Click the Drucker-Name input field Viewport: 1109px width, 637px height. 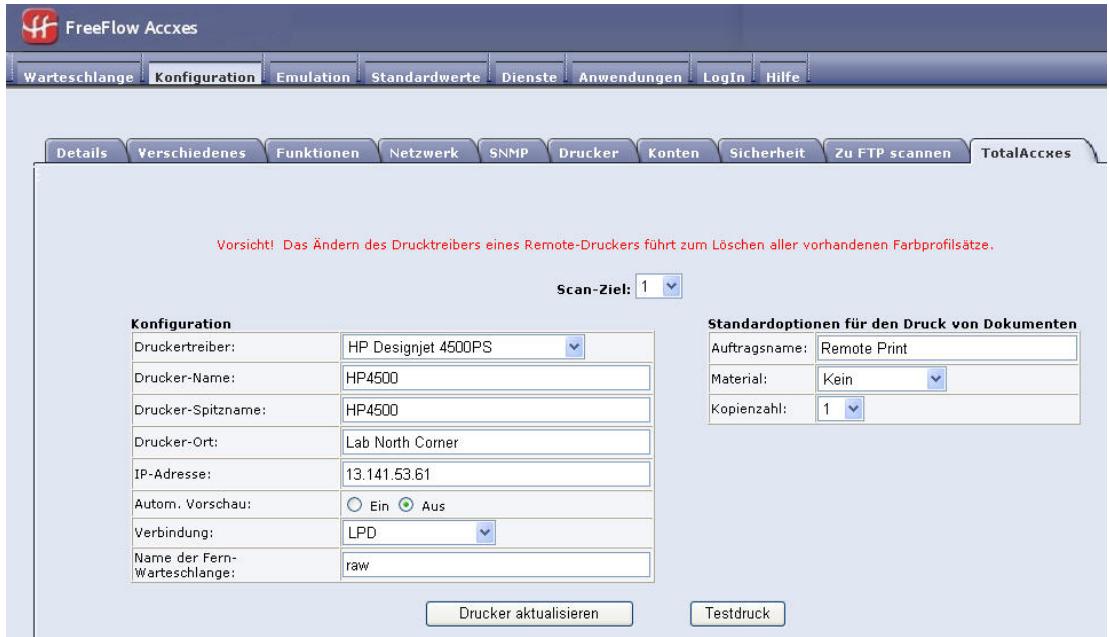[496, 378]
